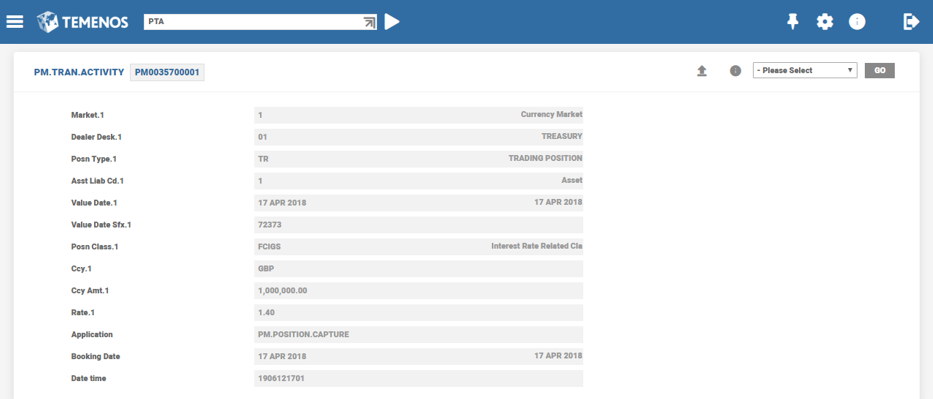This screenshot has height=399, width=933.
Task: Expand the Please Select dropdown
Action: (805, 70)
